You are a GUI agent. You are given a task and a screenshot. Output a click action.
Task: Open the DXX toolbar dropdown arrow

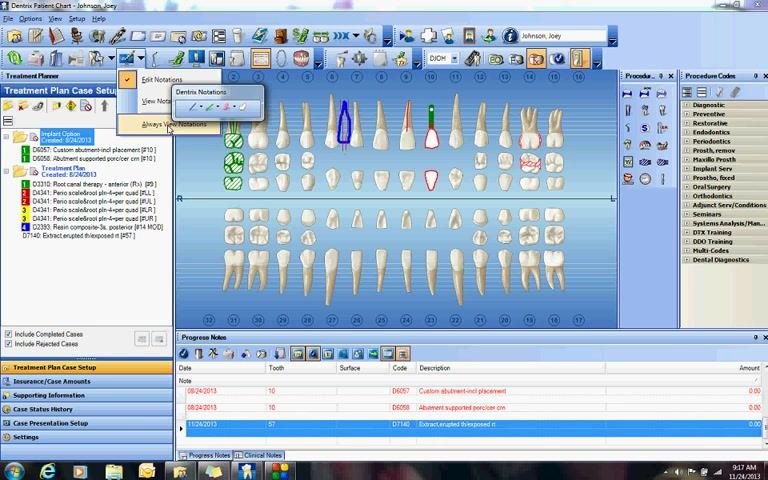pyautogui.click(x=356, y=36)
